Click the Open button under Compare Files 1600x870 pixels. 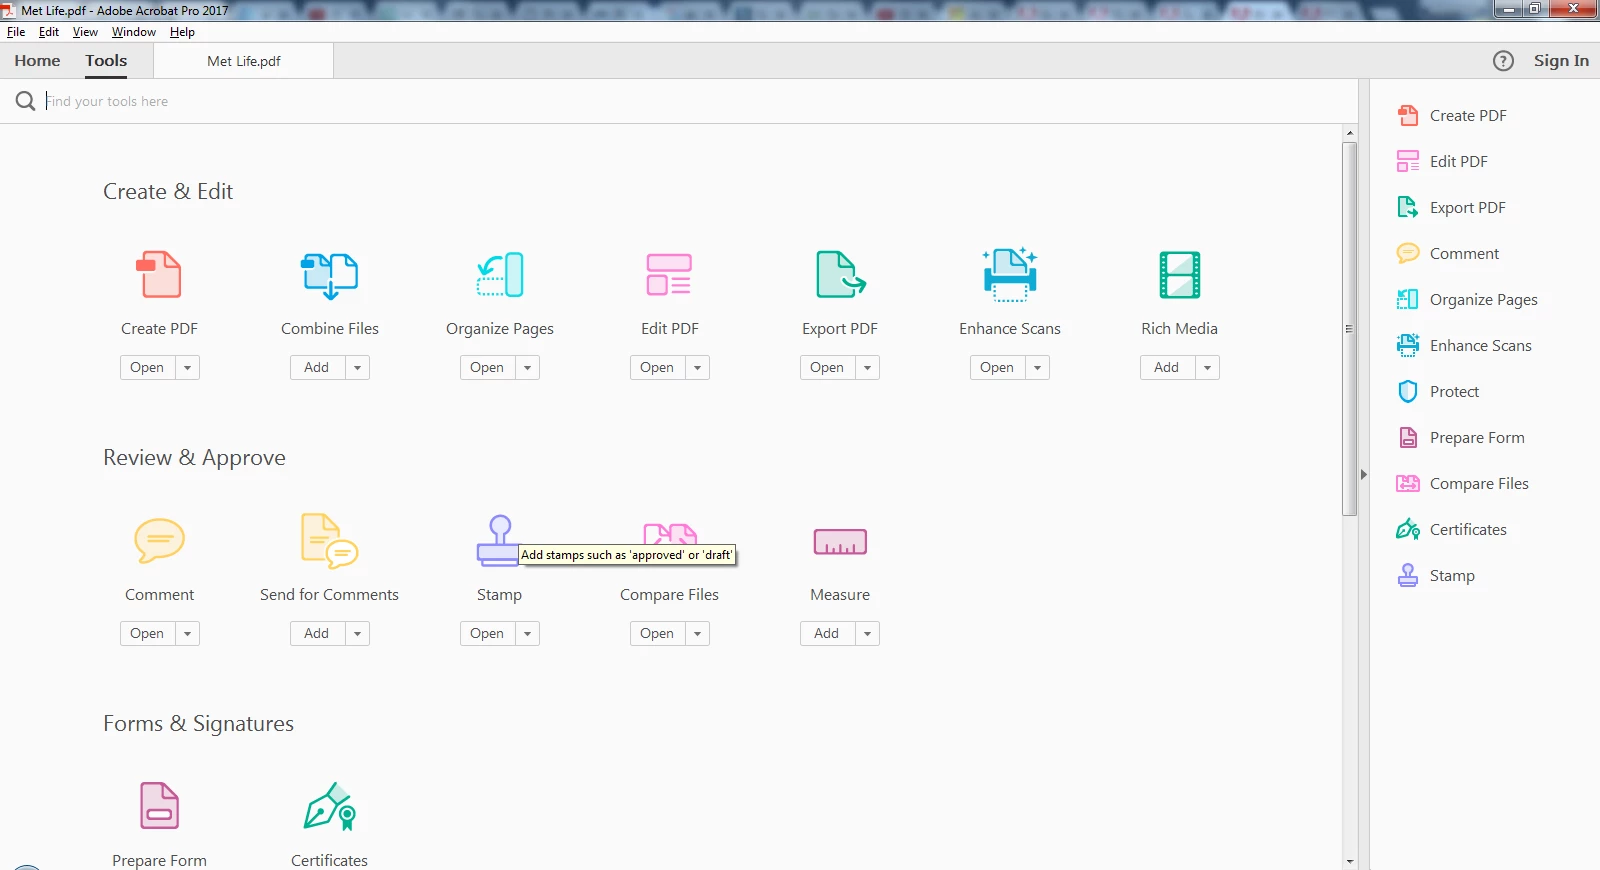[x=658, y=634]
